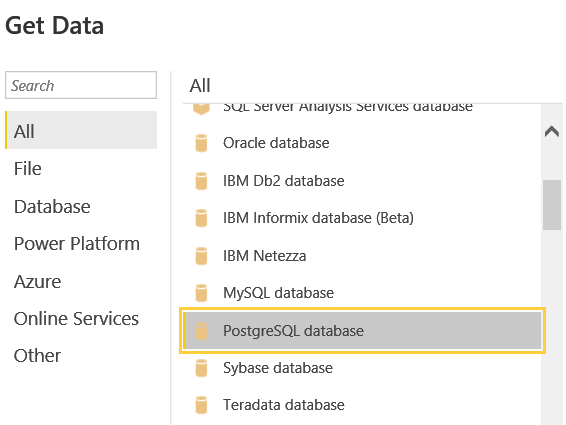Select the Azure category
The height and width of the screenshot is (425, 566).
click(x=37, y=282)
